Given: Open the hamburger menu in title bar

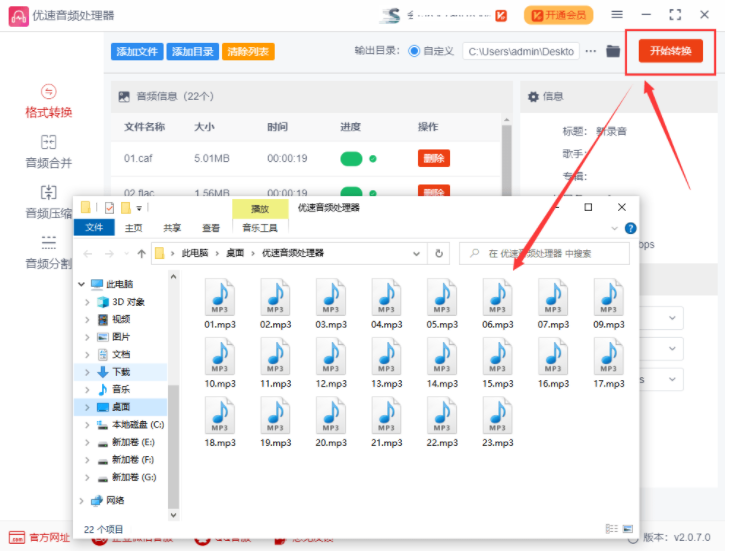Looking at the screenshot, I should point(617,15).
